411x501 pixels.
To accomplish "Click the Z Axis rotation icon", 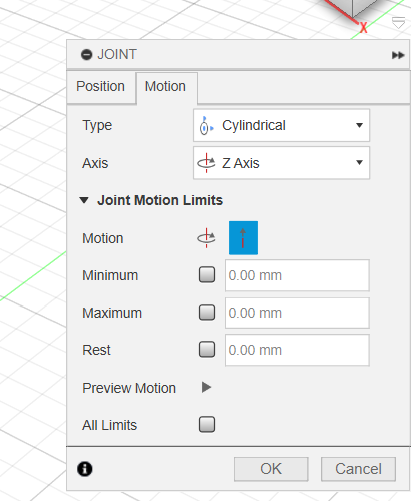I will point(206,163).
